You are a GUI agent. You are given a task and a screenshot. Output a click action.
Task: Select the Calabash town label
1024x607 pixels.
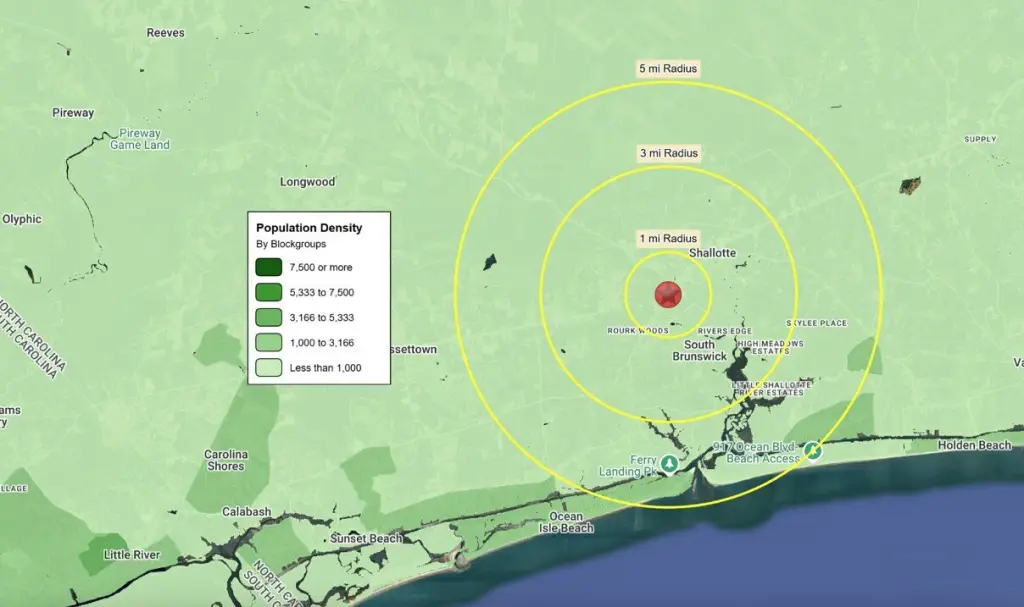coord(246,512)
